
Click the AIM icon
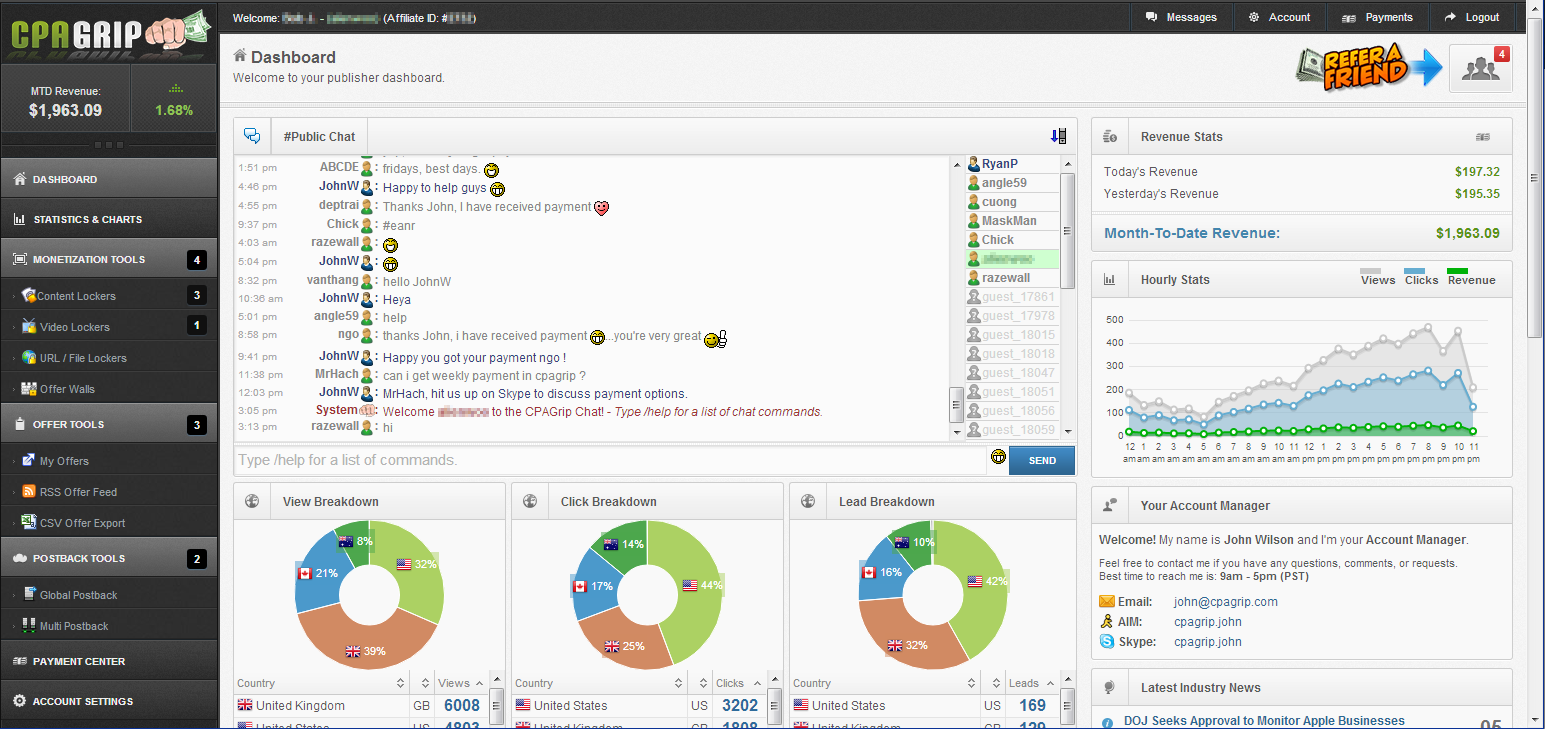point(1107,622)
